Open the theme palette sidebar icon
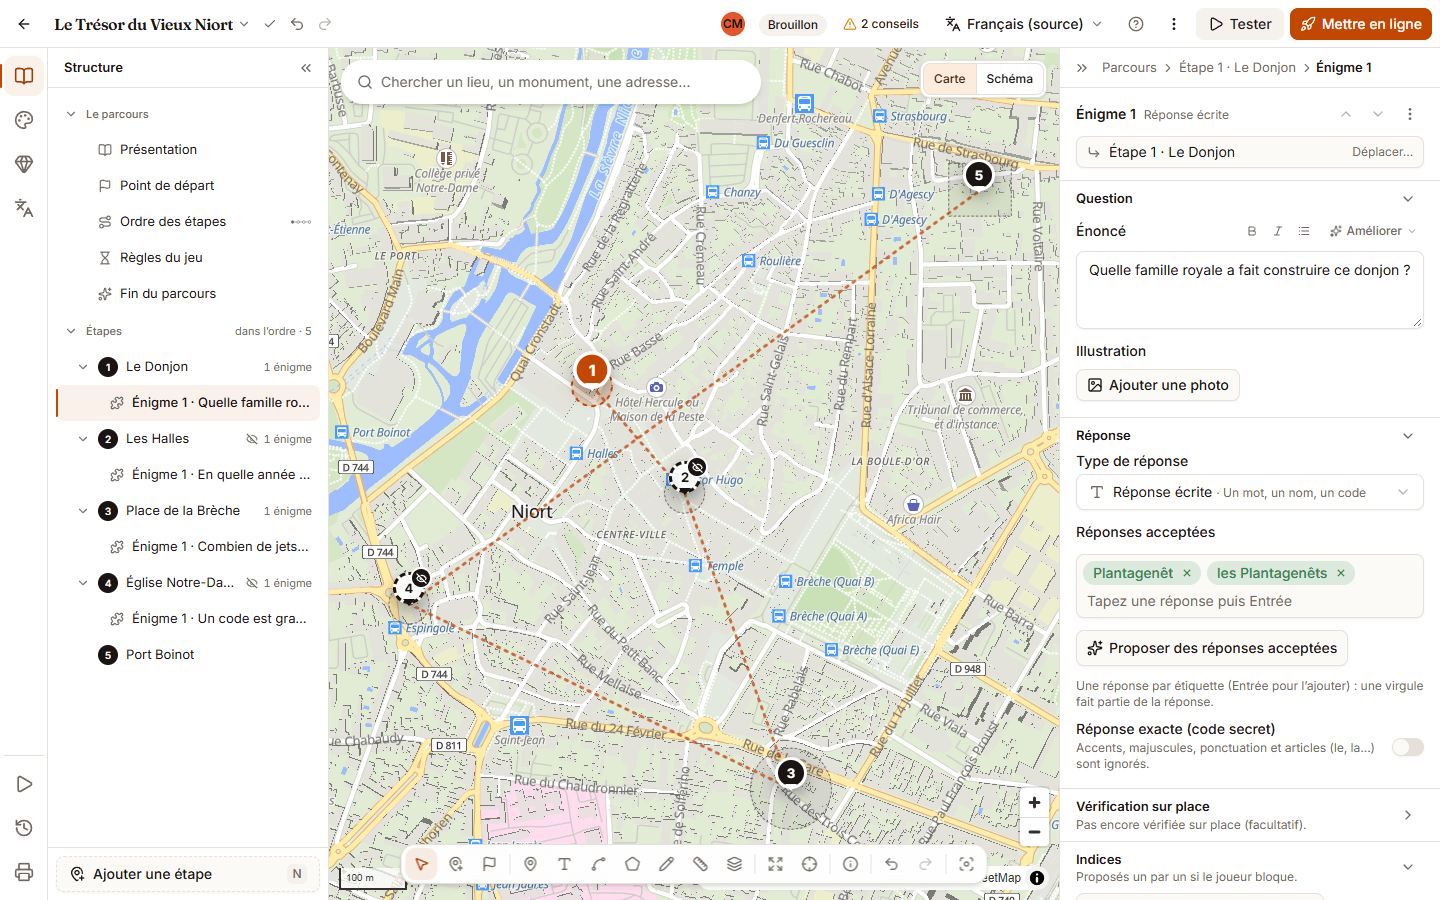The height and width of the screenshot is (900, 1440). pyautogui.click(x=24, y=120)
